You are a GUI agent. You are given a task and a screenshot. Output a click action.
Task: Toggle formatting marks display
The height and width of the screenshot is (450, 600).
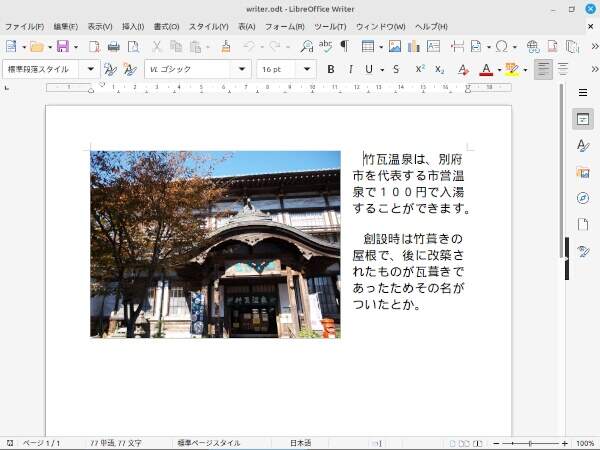coord(344,46)
